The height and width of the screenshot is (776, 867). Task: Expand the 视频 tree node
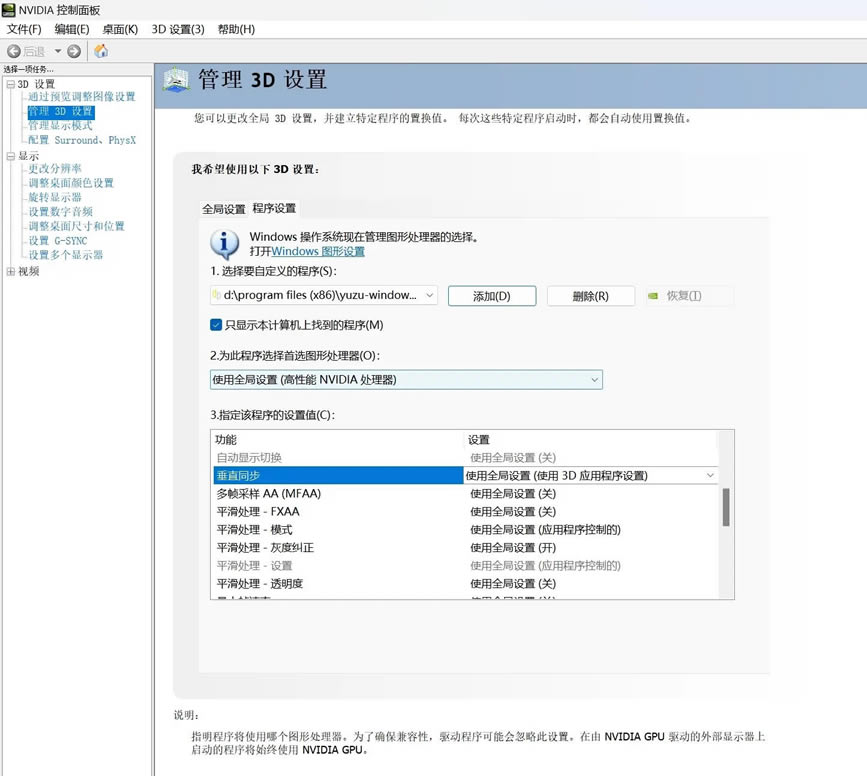point(10,271)
